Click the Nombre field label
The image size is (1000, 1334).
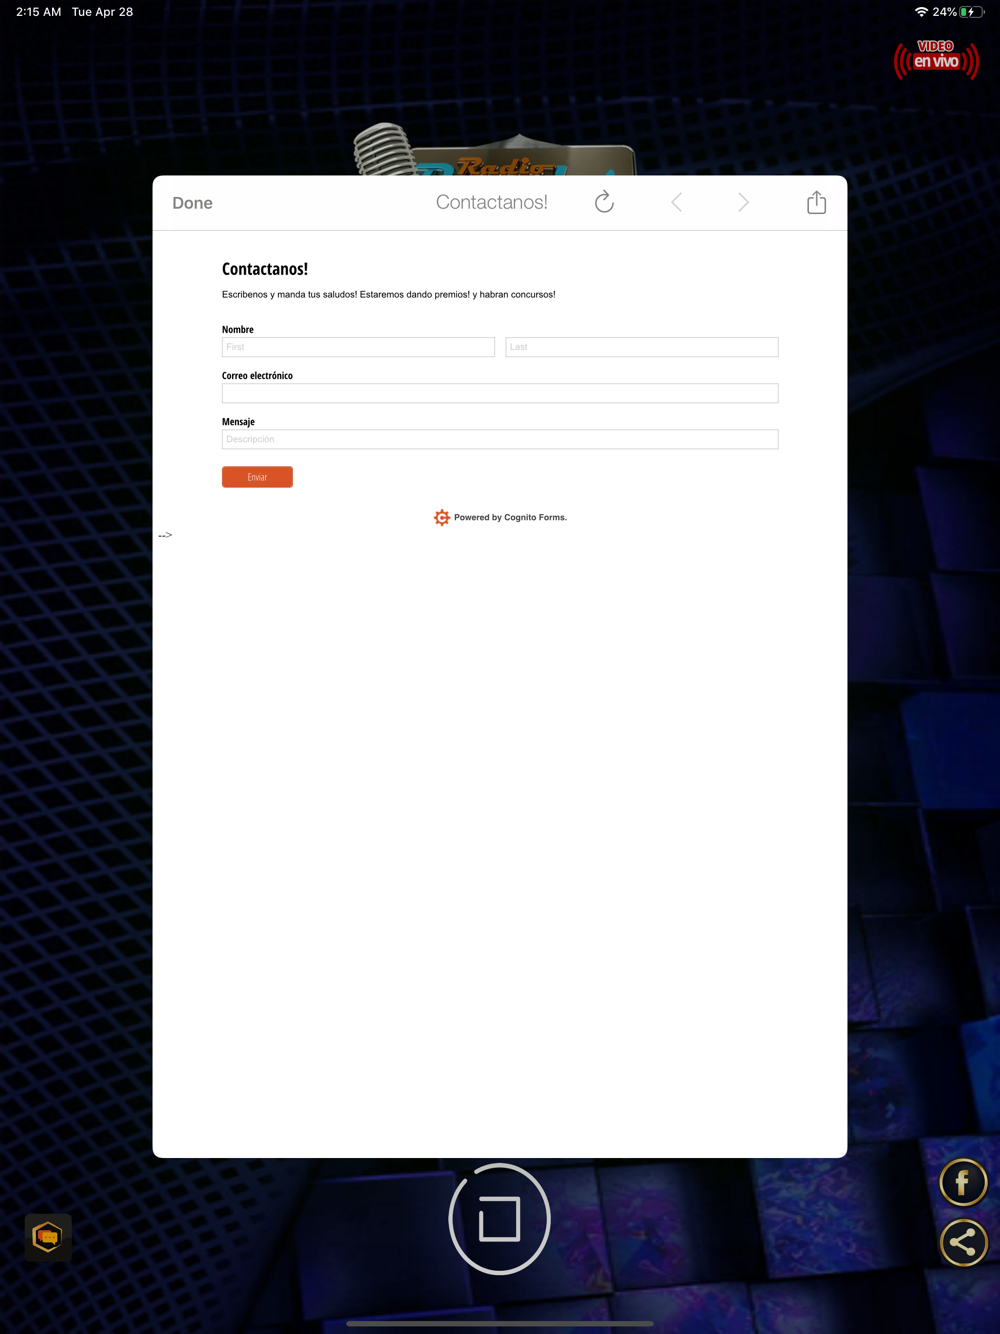[x=238, y=329]
